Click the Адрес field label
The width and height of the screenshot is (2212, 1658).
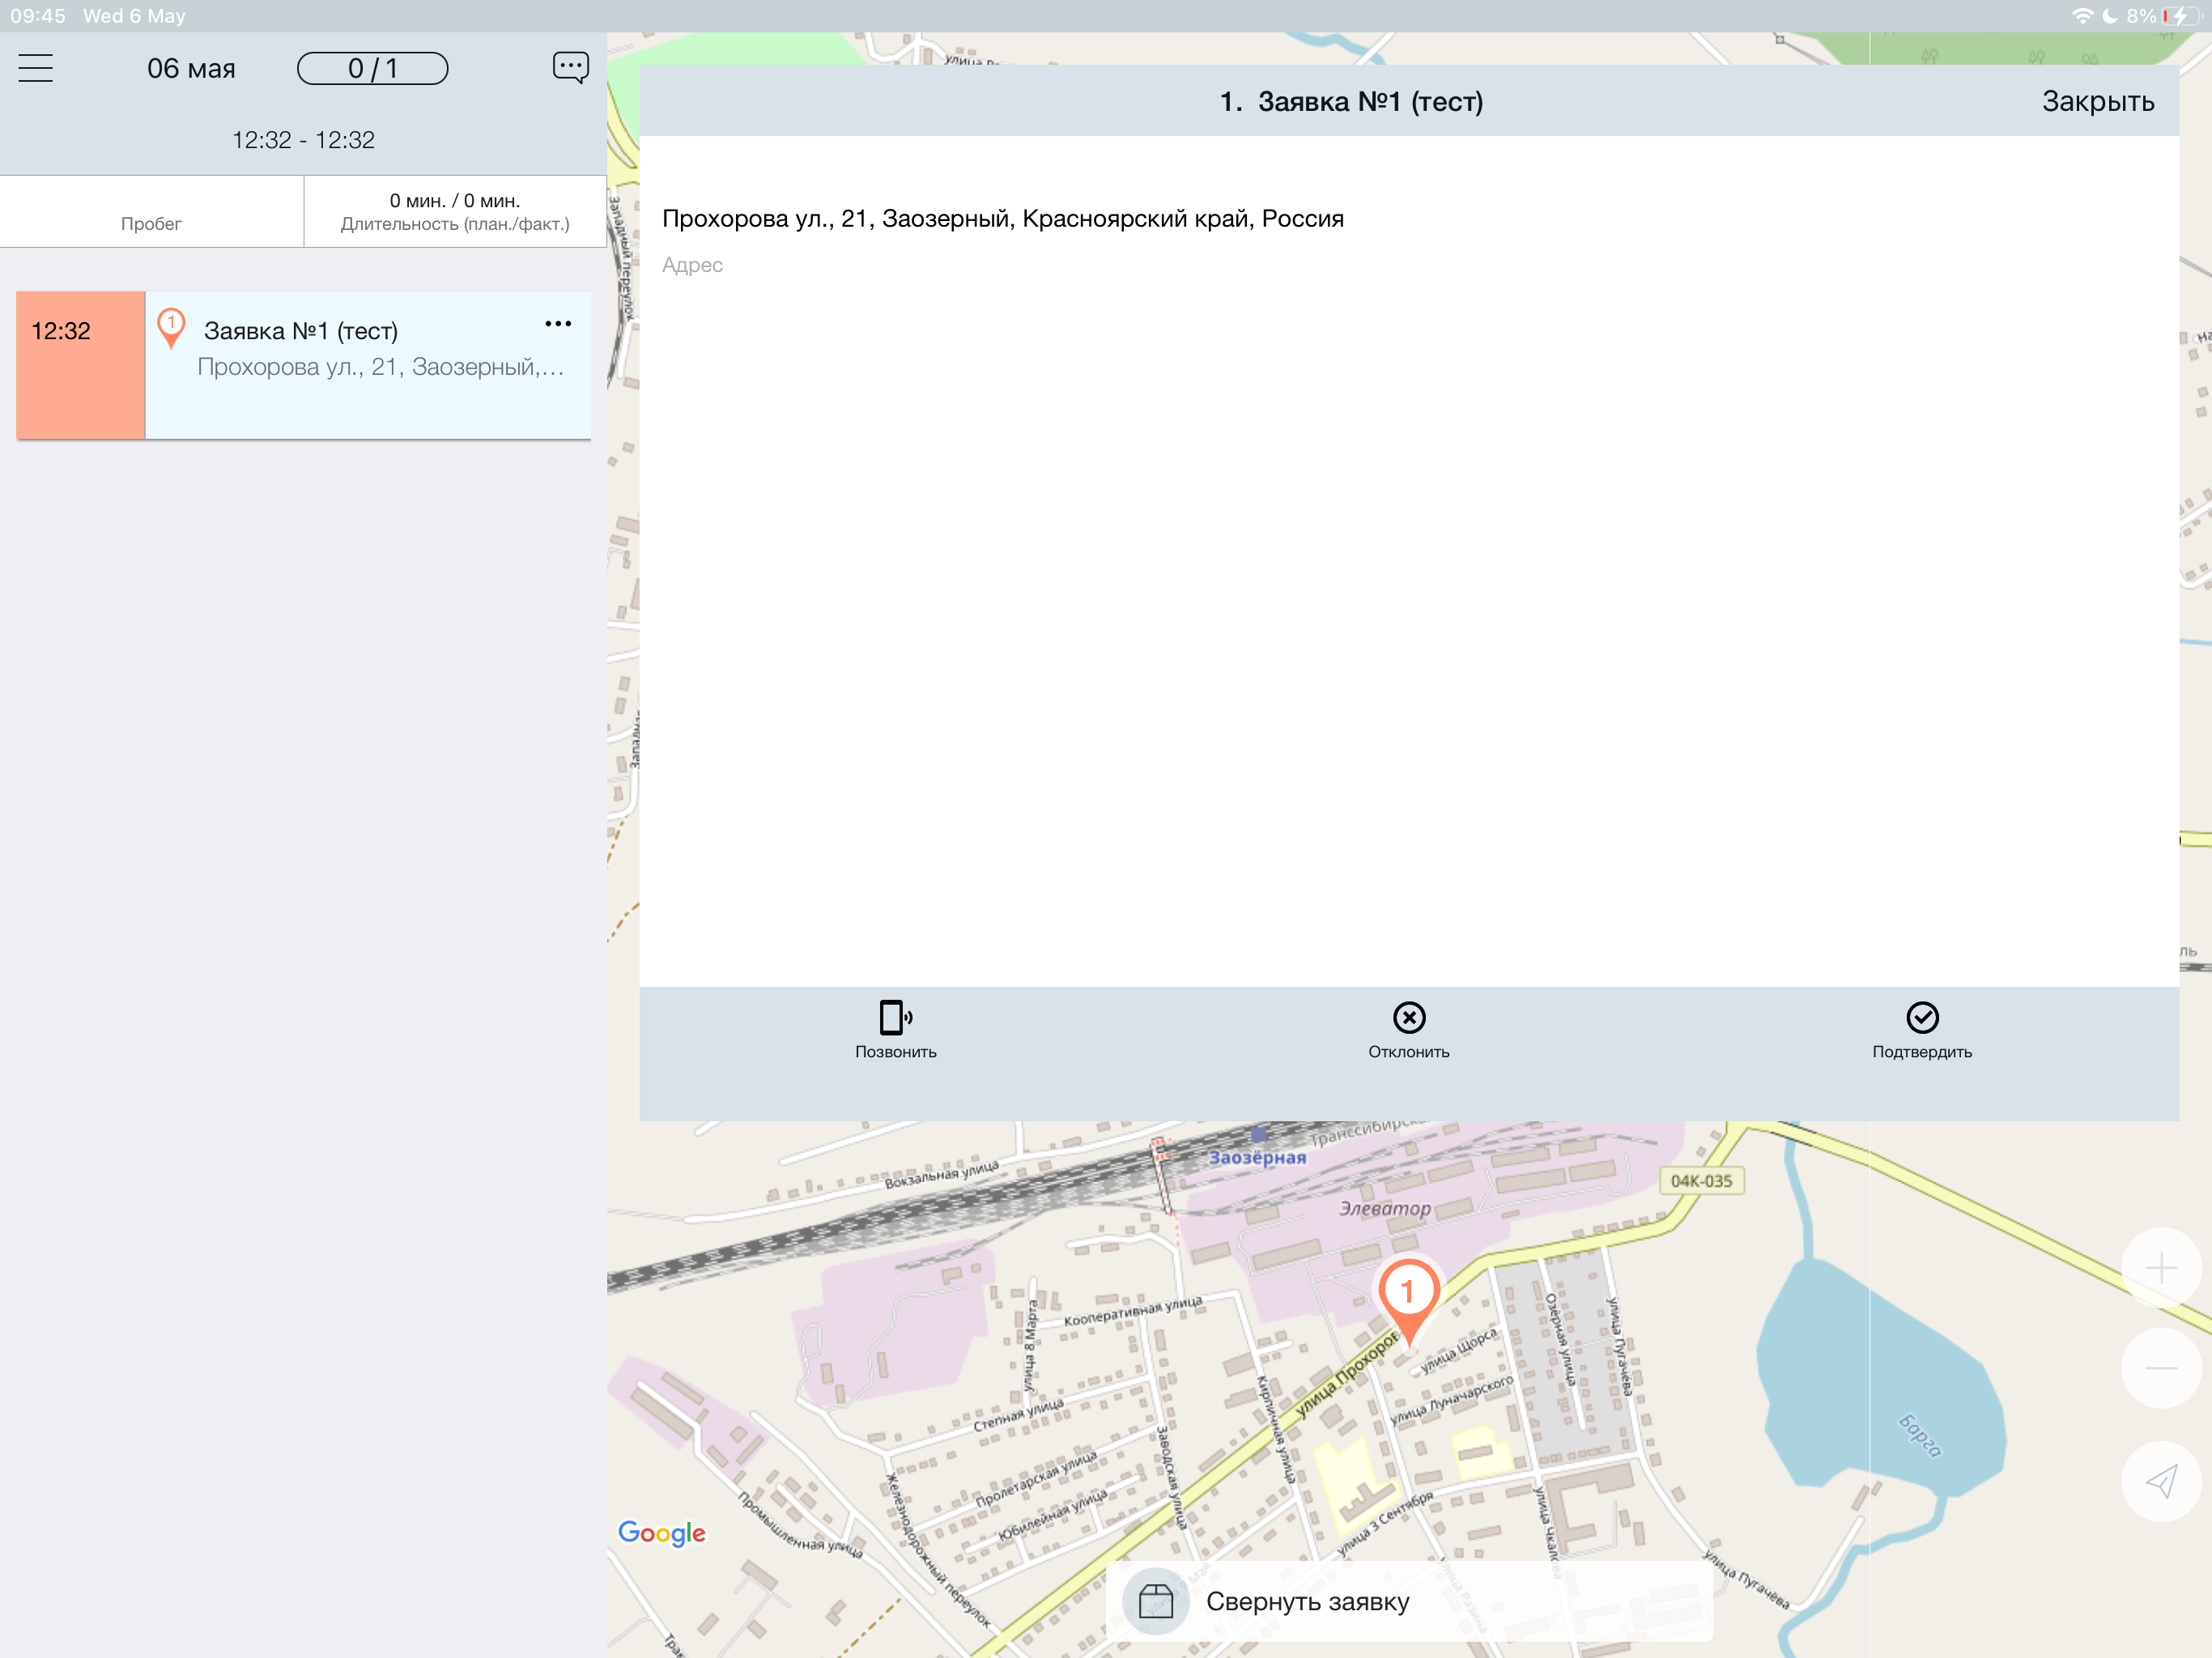pyautogui.click(x=692, y=265)
